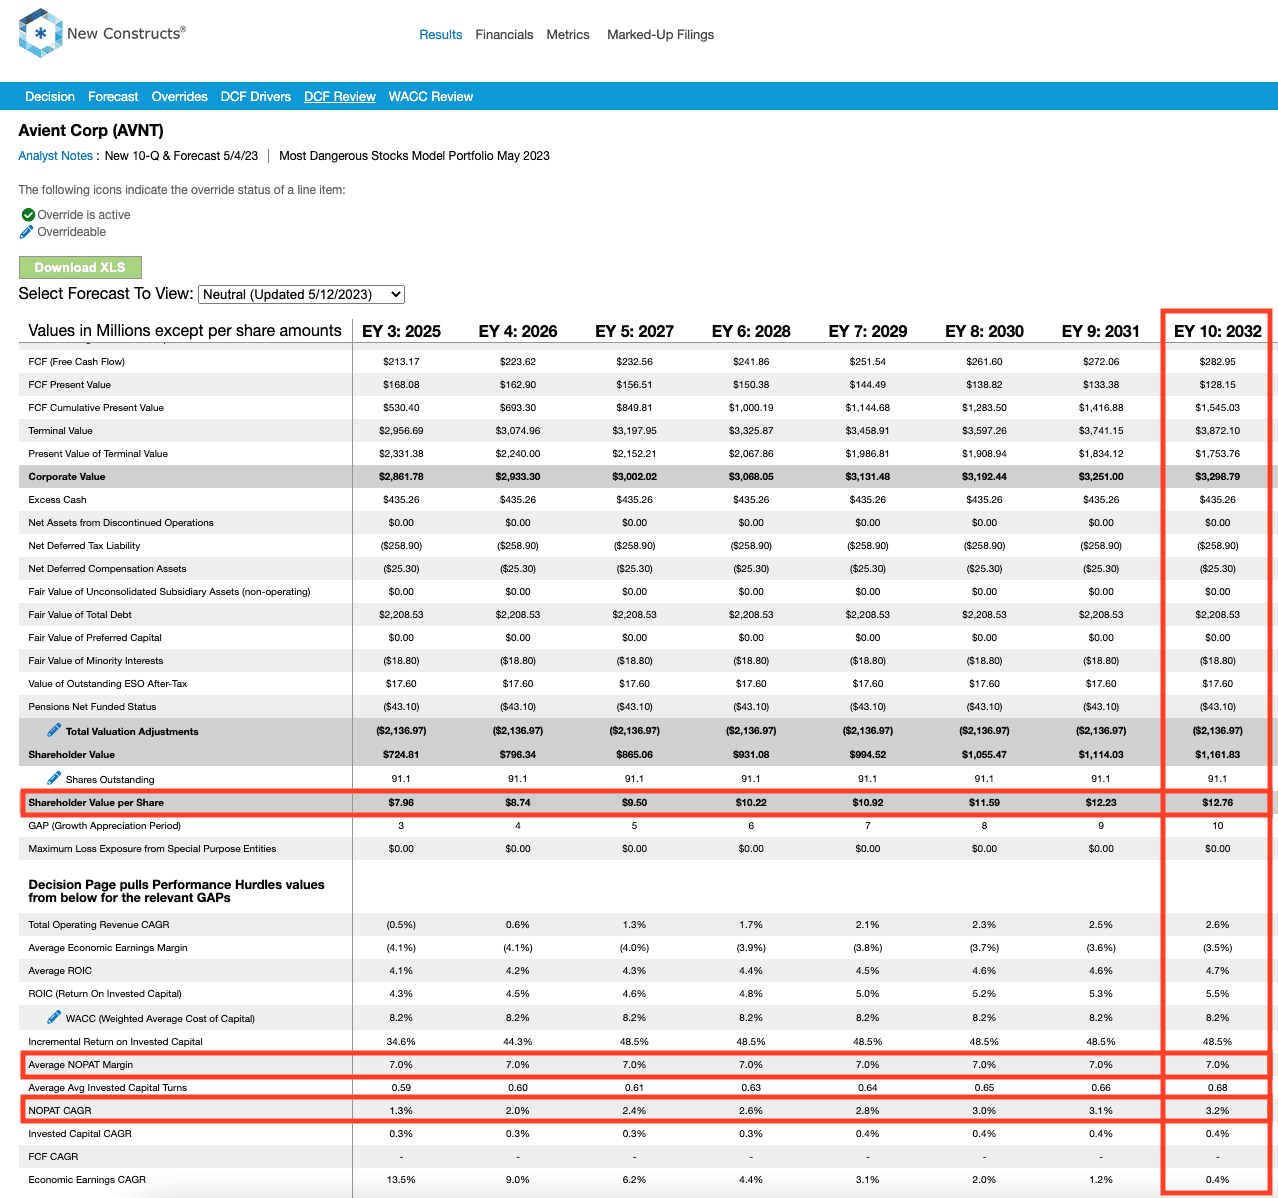Click the EY 3: 2025 column header

(x=401, y=331)
